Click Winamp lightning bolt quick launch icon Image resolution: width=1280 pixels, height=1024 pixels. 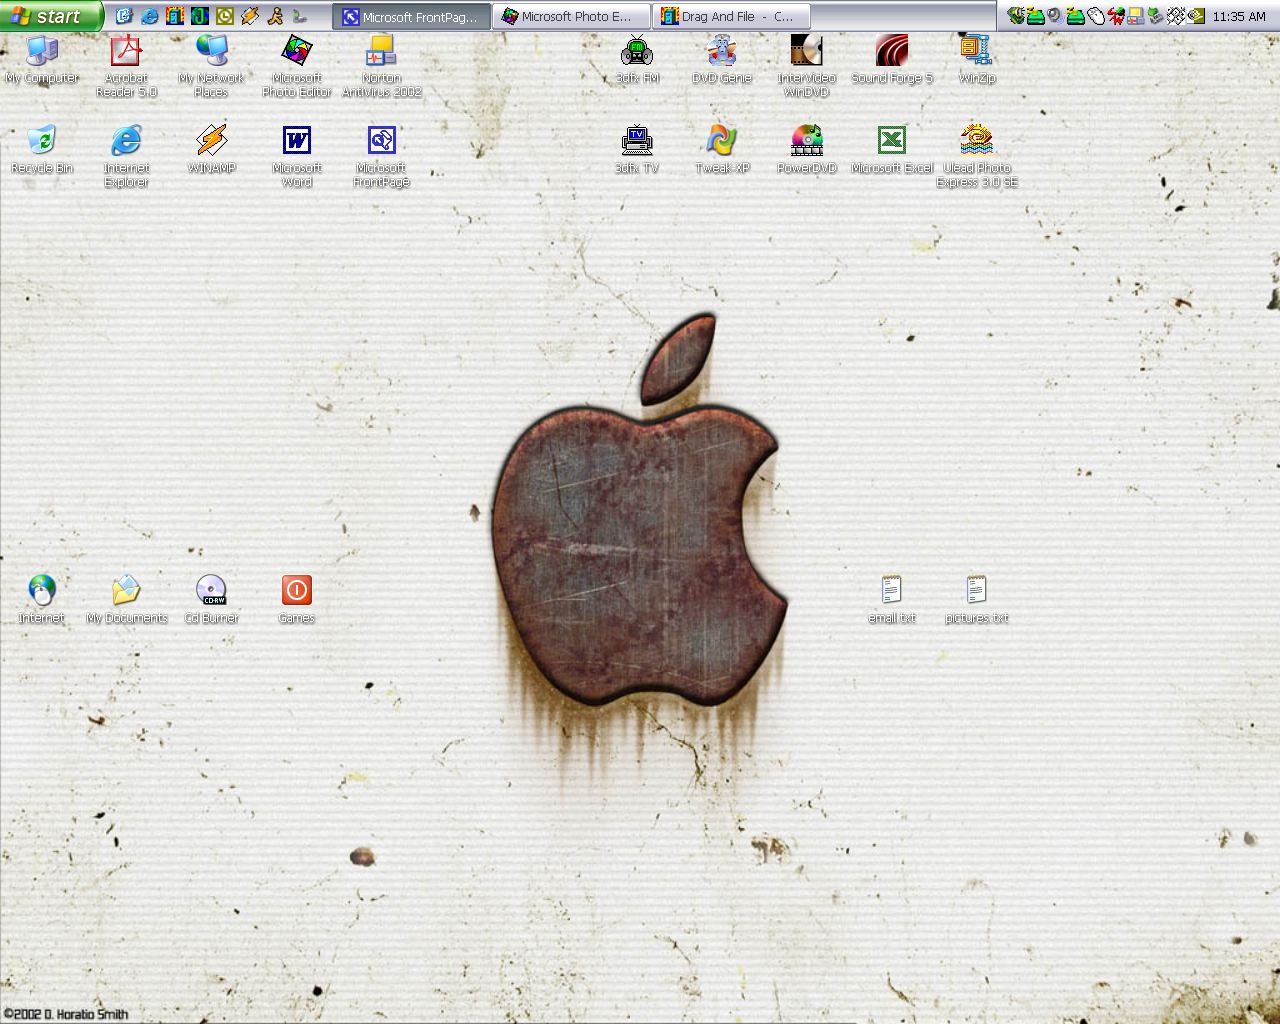[249, 16]
